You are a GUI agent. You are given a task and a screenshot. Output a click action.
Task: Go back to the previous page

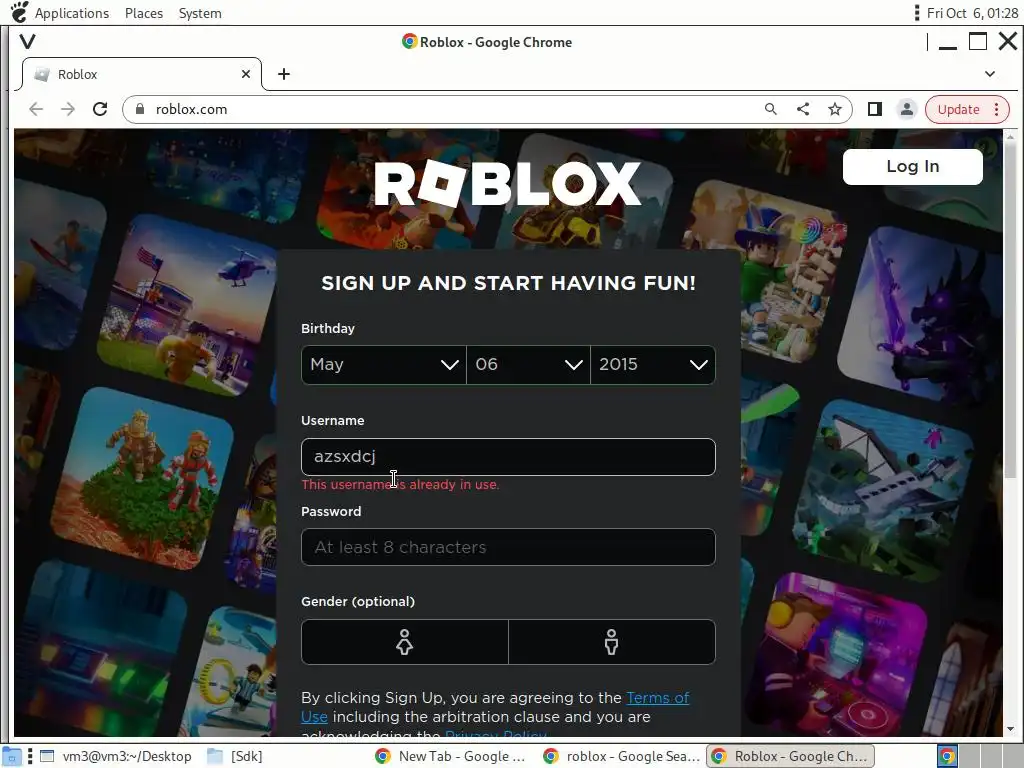[36, 109]
